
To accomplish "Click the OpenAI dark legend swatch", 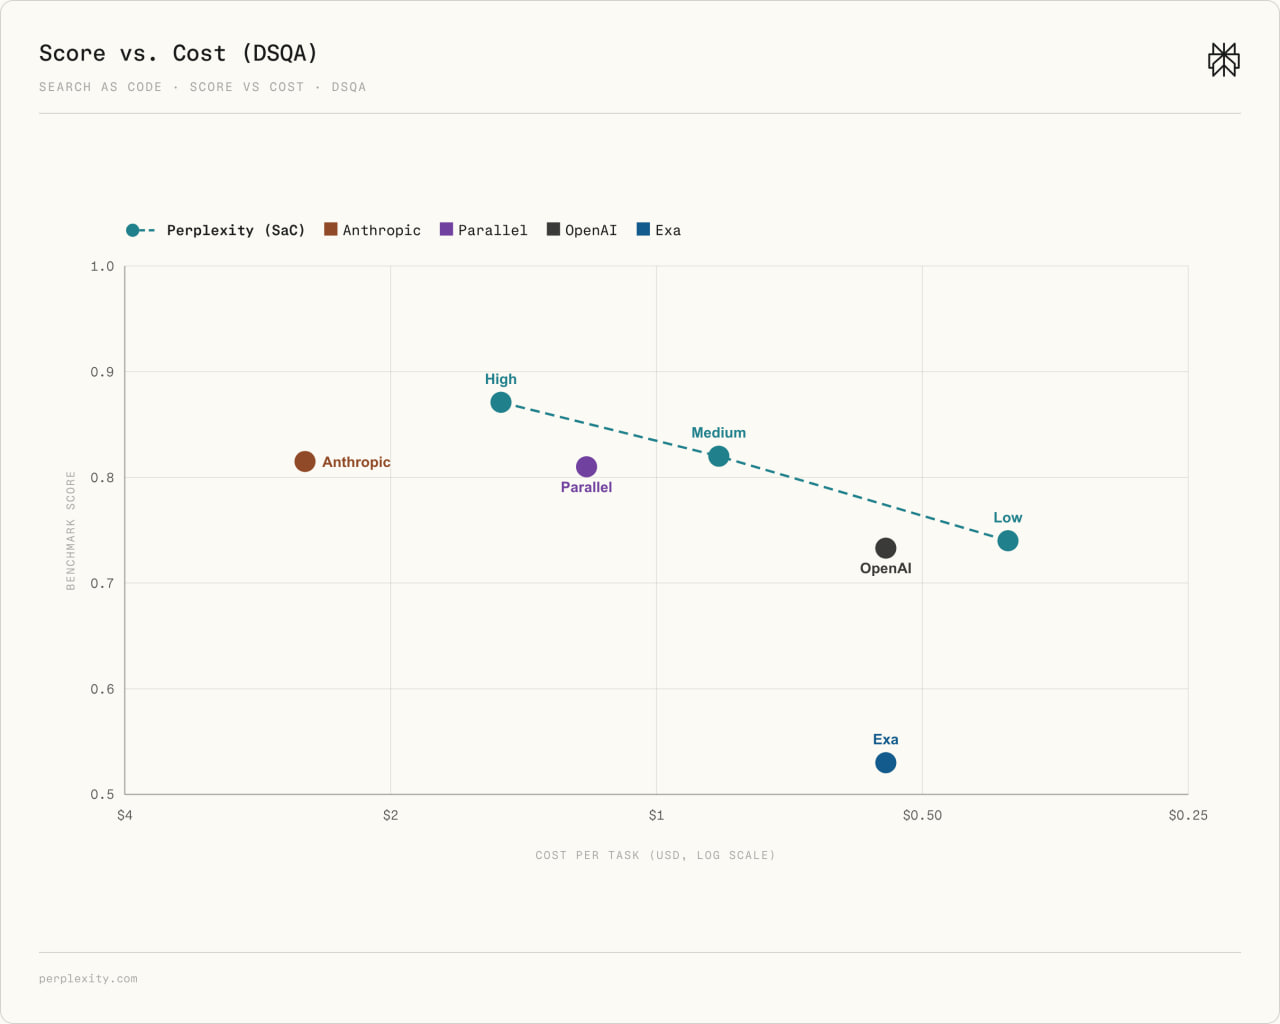I will (x=553, y=229).
